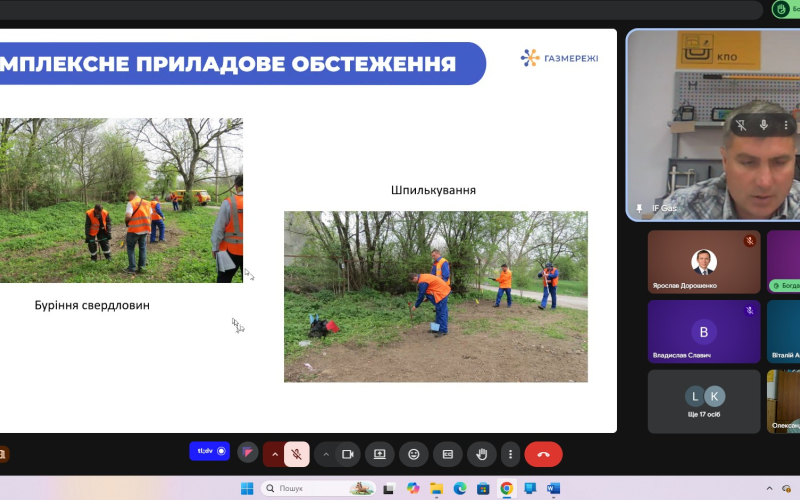Open Microsoft Word from the taskbar

pyautogui.click(x=554, y=488)
